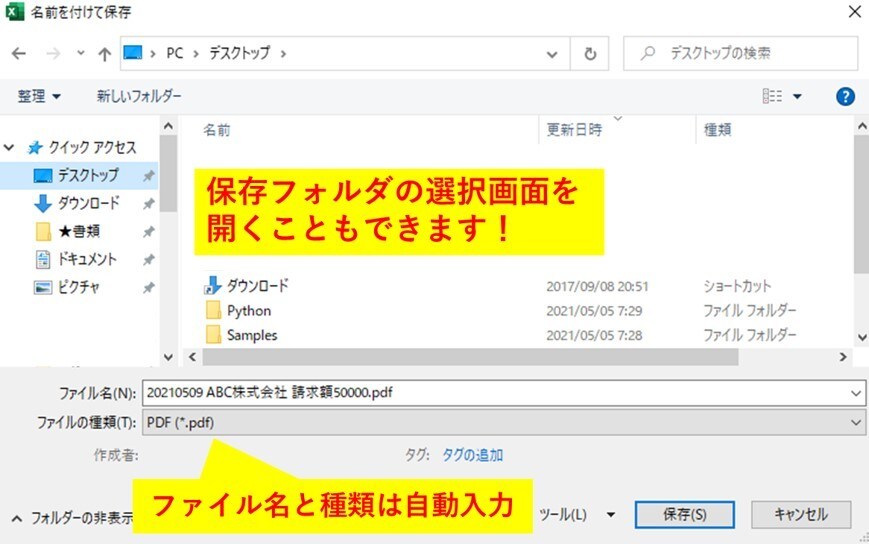Viewport: 869px width, 544px height.
Task: Open ドキュメント in navigation pane
Action: (x=87, y=259)
